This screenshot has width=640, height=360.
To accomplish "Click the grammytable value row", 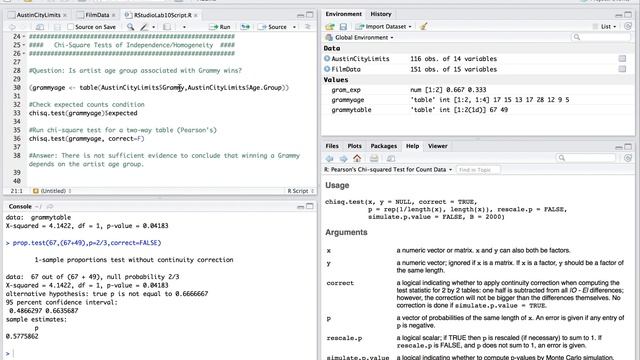I will (478, 110).
